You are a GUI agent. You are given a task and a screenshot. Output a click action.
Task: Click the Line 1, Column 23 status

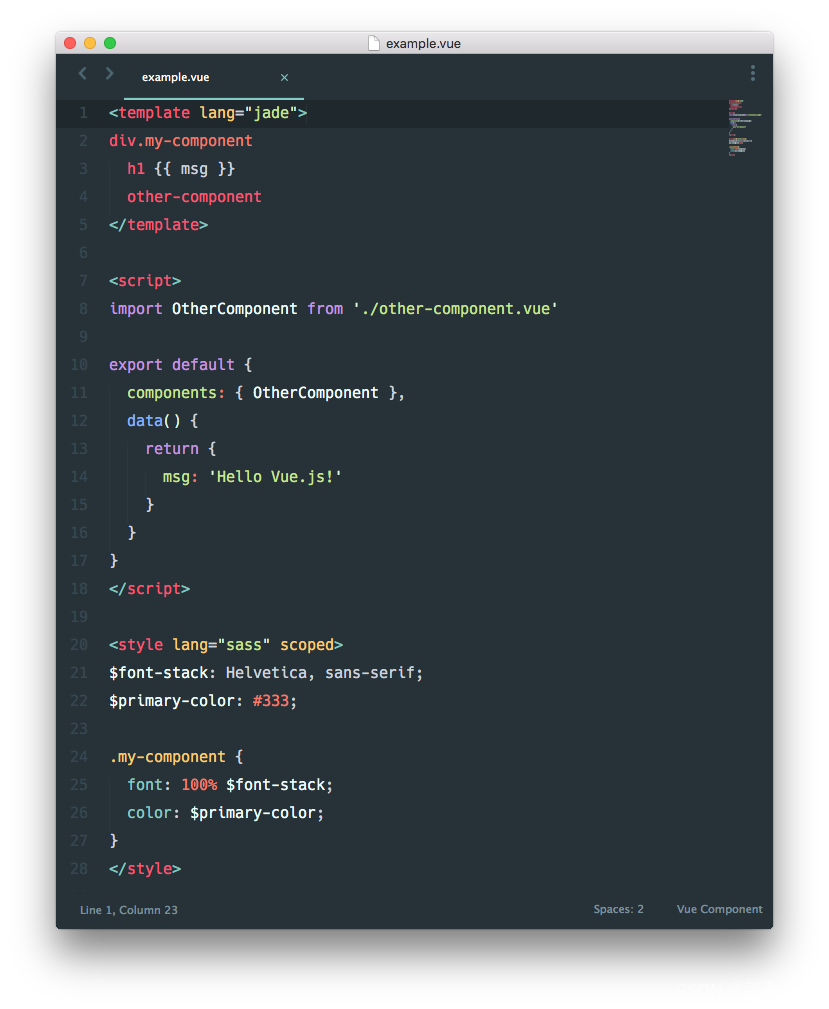point(129,910)
